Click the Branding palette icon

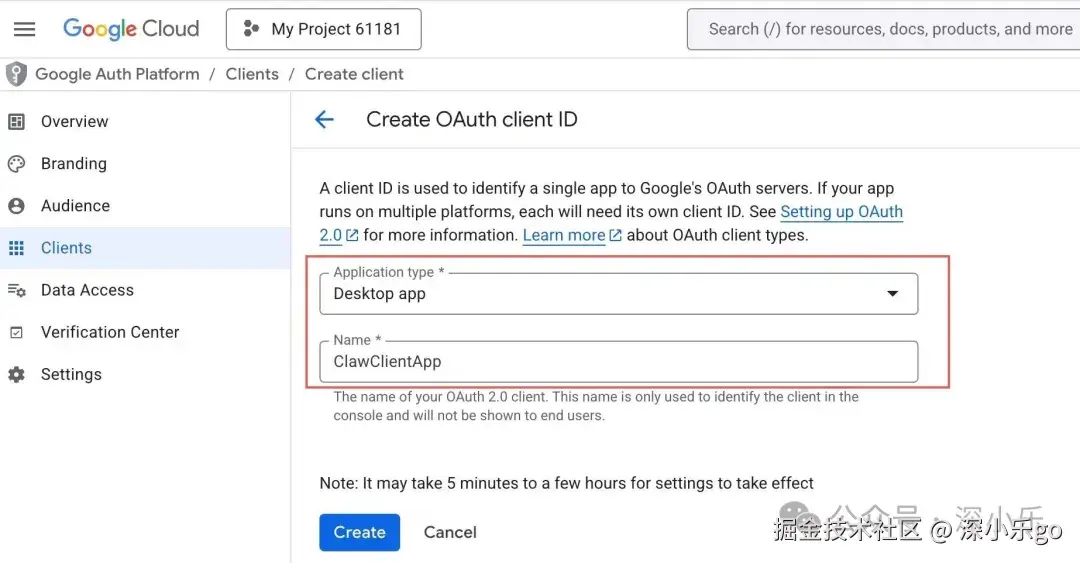click(x=17, y=164)
